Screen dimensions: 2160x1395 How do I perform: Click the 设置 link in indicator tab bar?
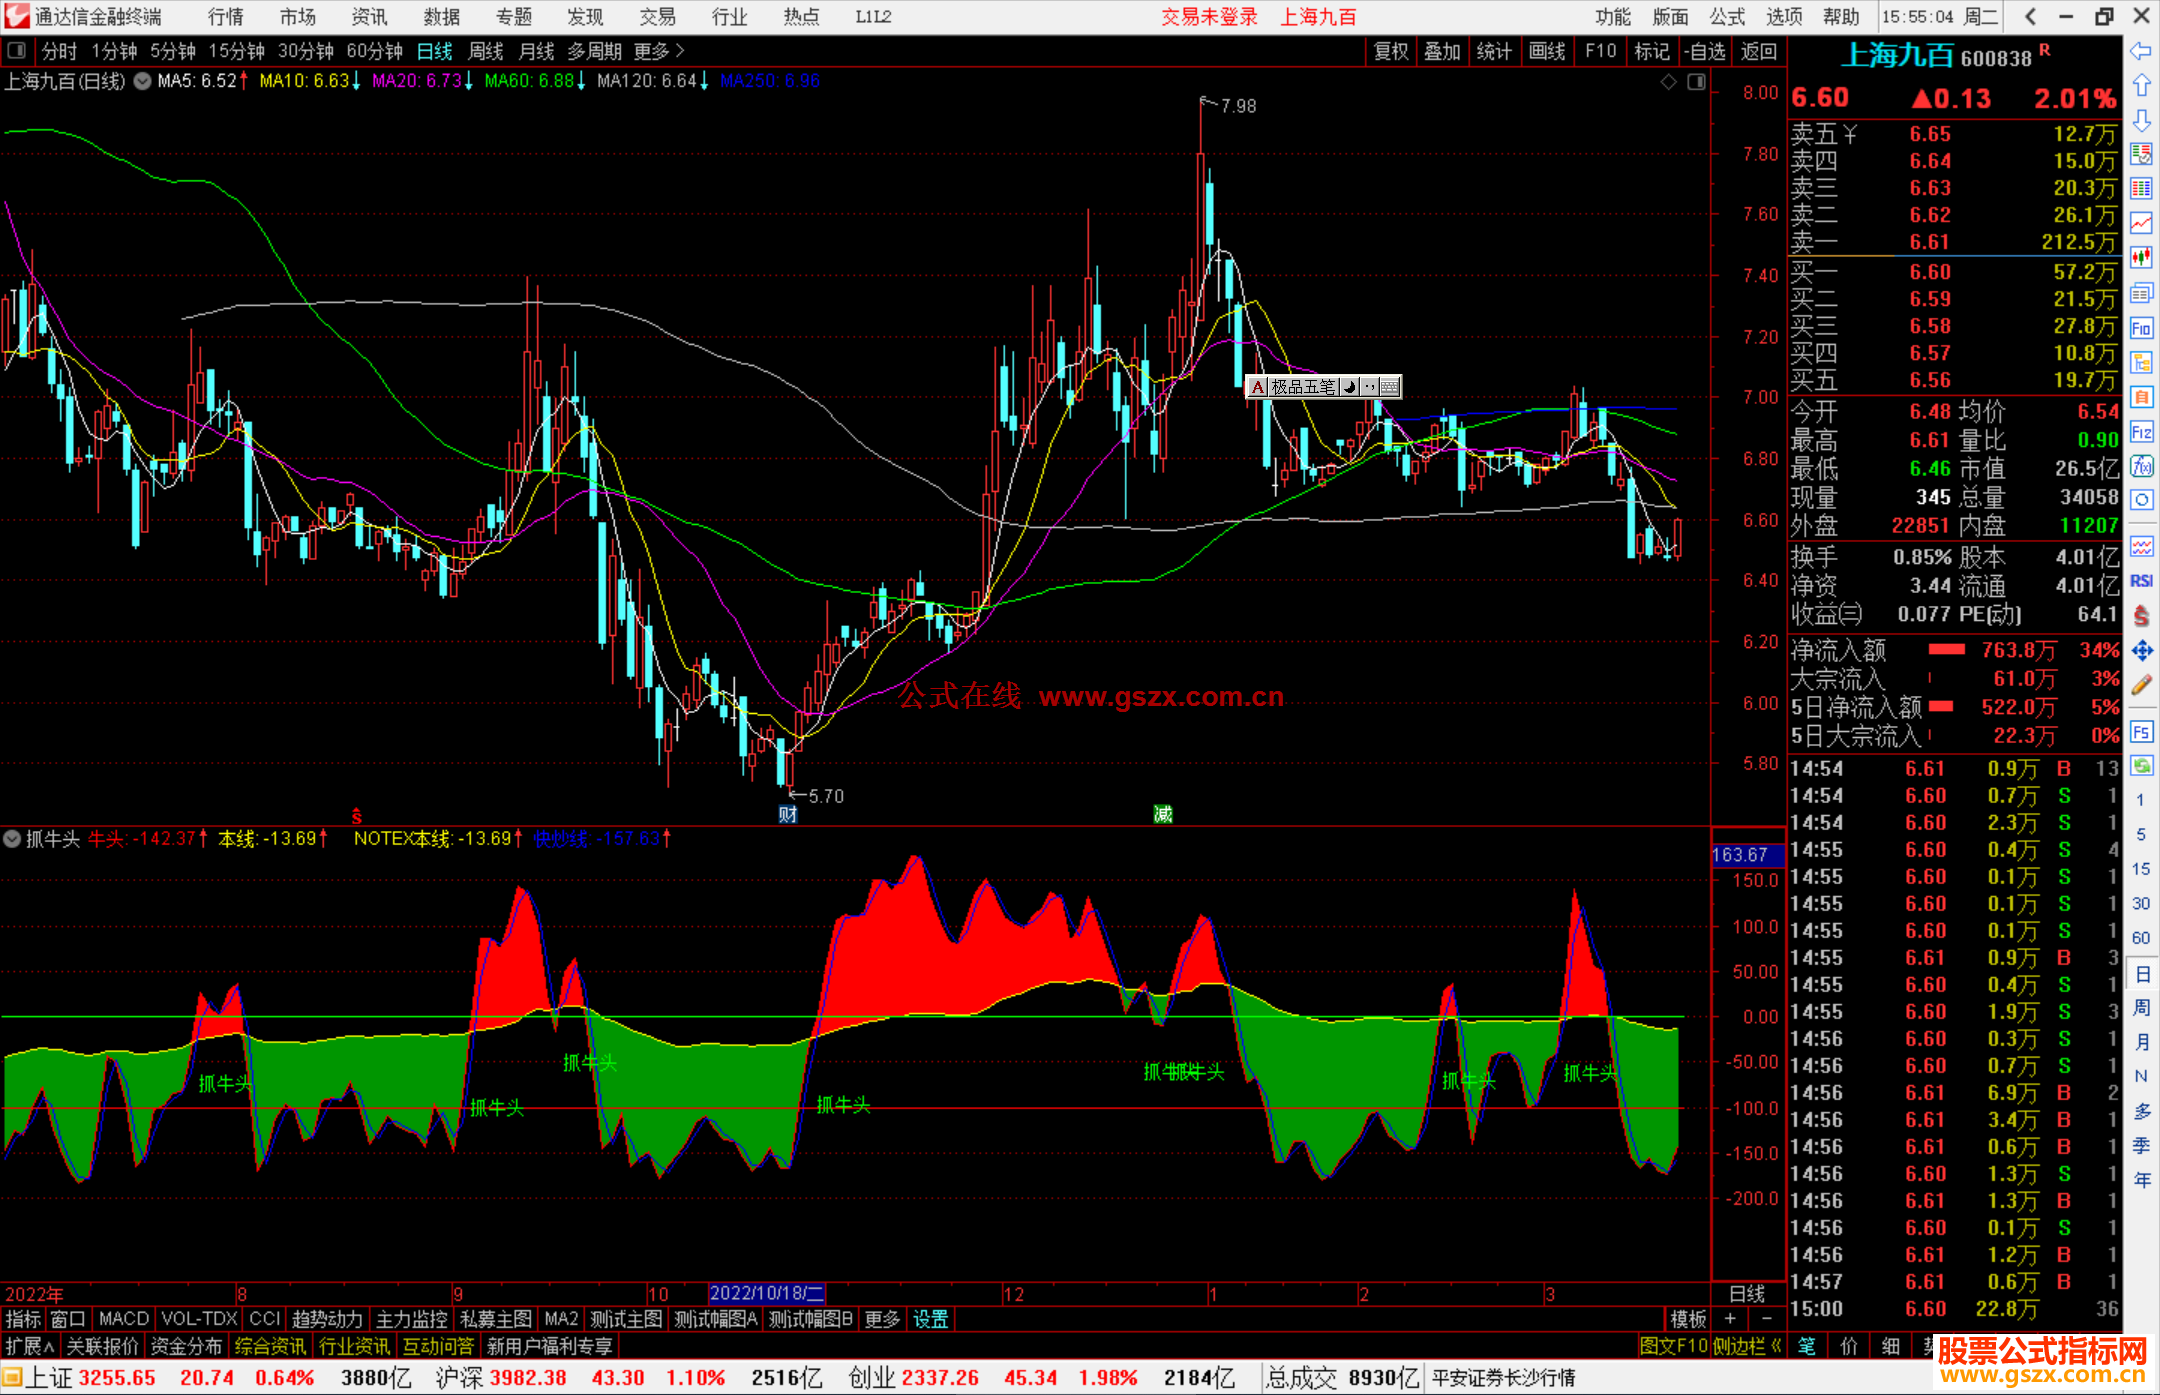pos(930,1319)
